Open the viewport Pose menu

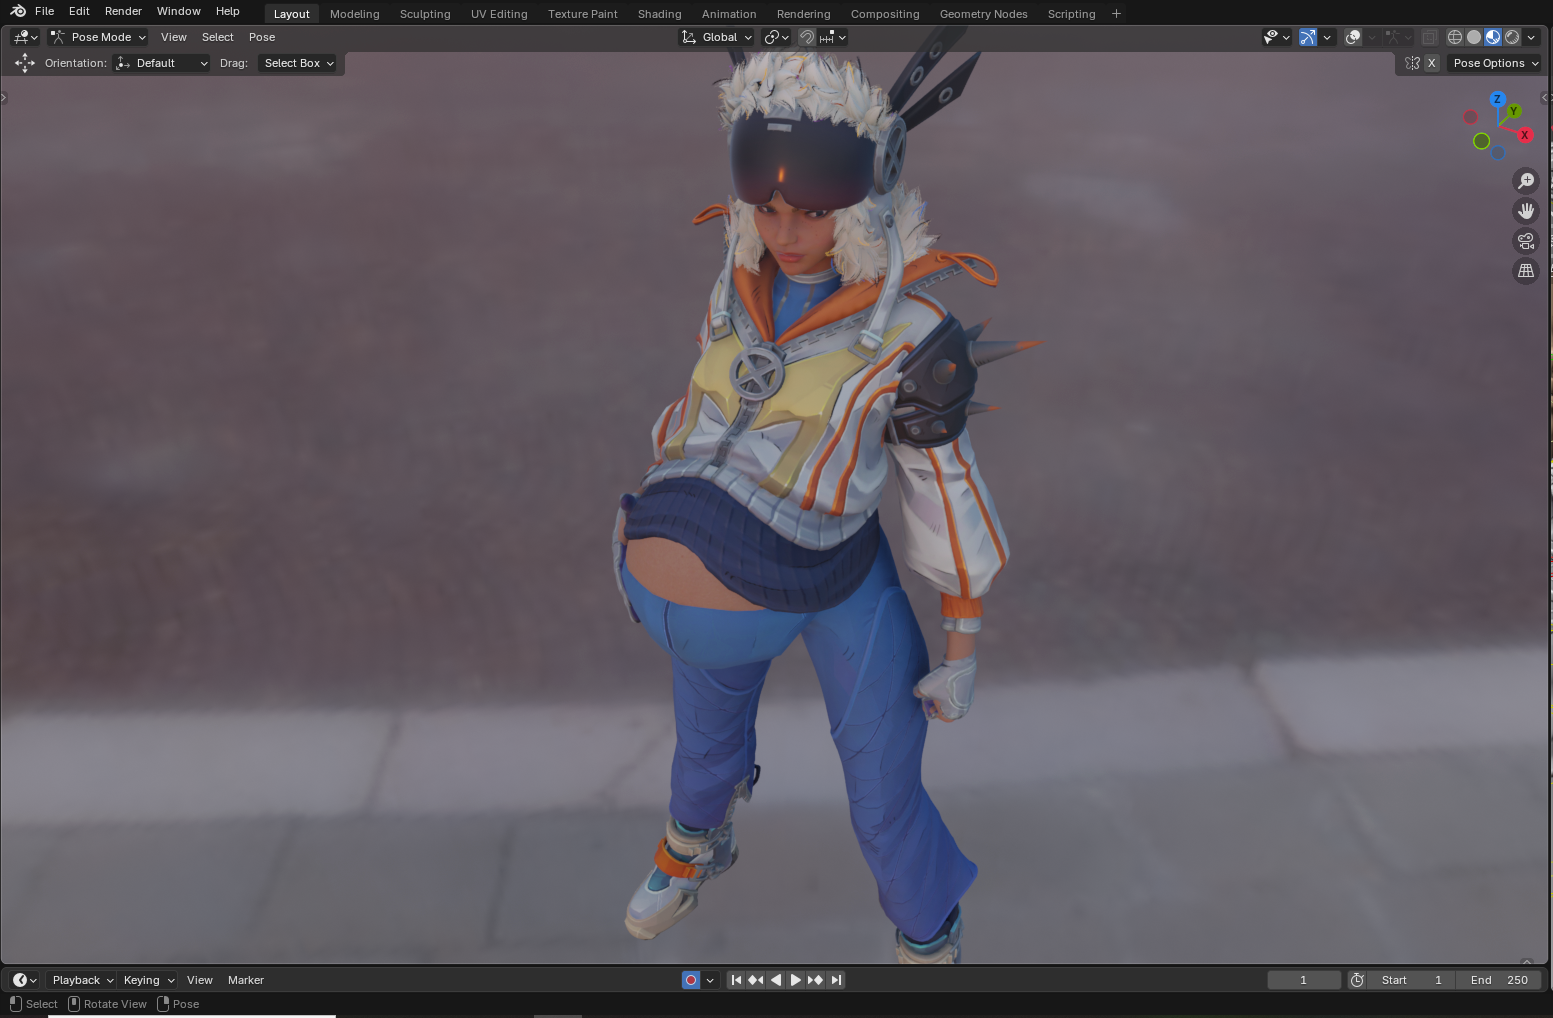262,37
